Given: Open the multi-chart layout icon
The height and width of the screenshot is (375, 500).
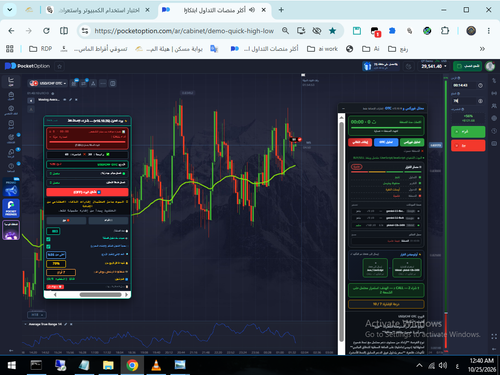Looking at the screenshot, I should [113, 83].
